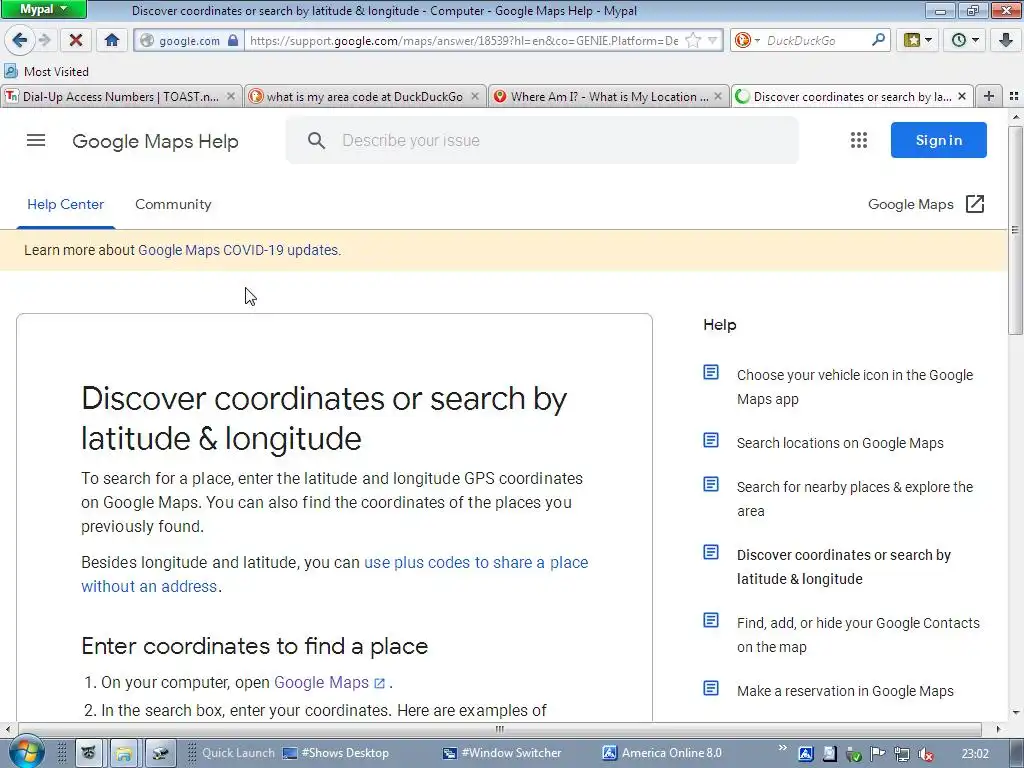Close the Where Am I? tab
This screenshot has height=768, width=1024.
[718, 96]
